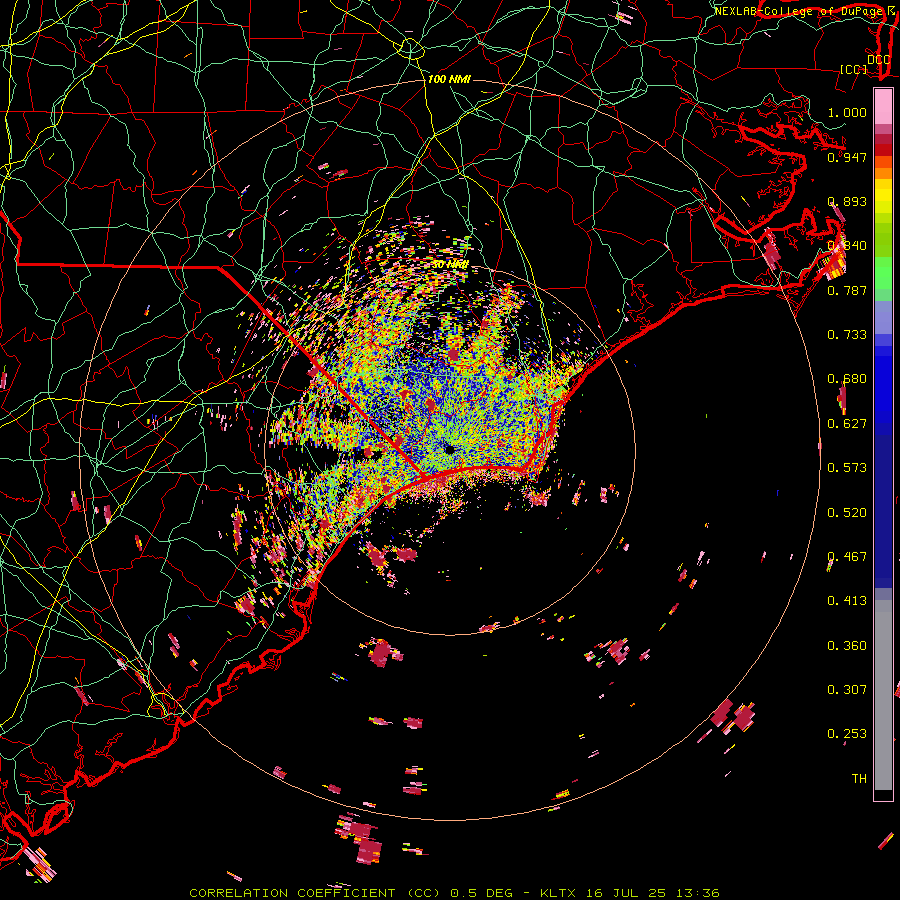The image size is (900, 900).
Task: Click the "0.893" color scale value
Action: point(847,201)
